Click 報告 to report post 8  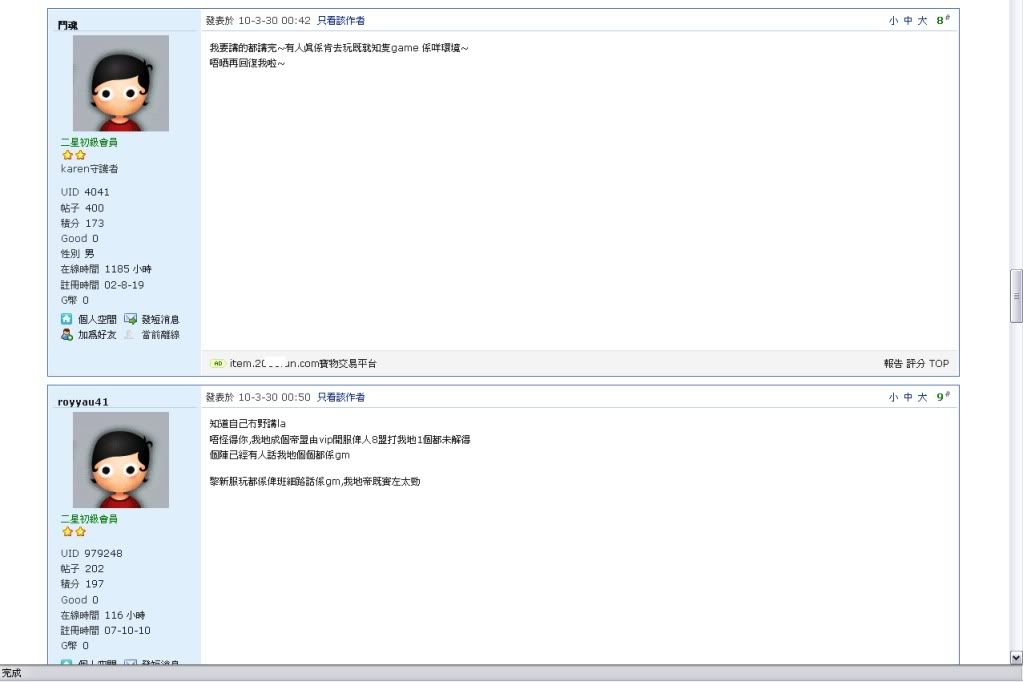point(893,364)
